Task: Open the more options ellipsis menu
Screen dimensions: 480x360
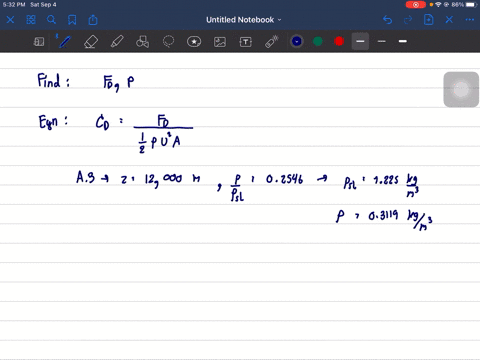Action: [470, 20]
